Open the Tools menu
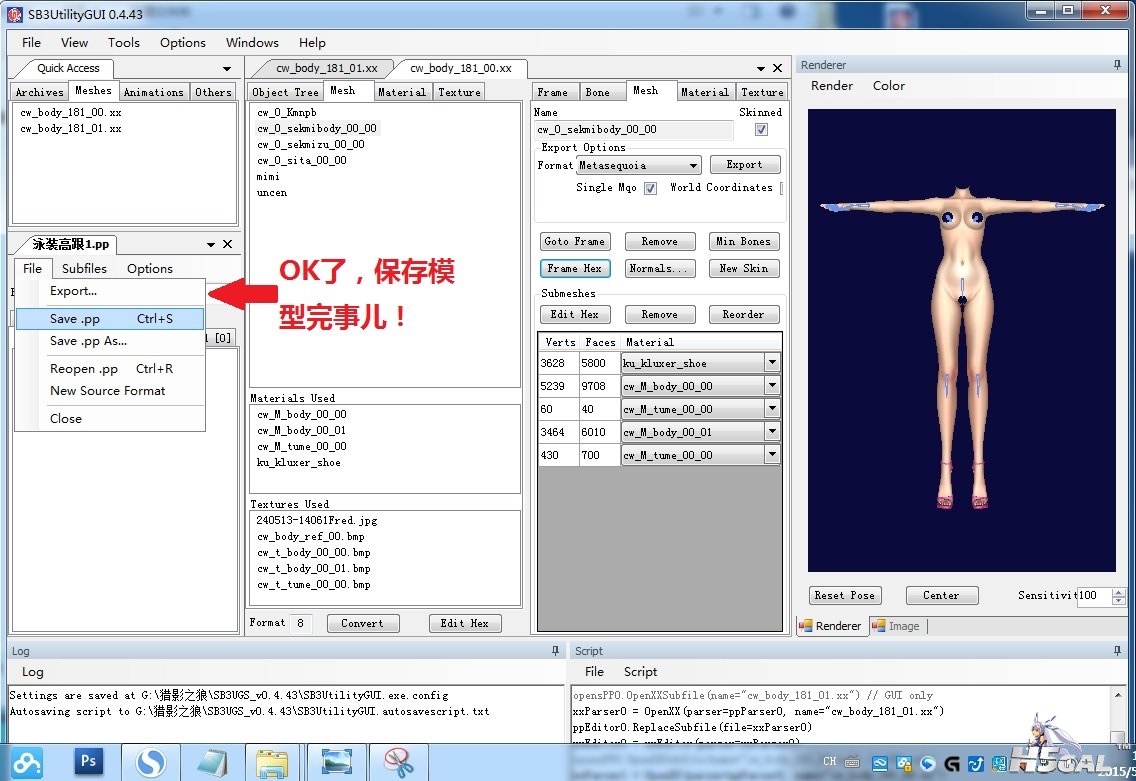 coord(124,43)
